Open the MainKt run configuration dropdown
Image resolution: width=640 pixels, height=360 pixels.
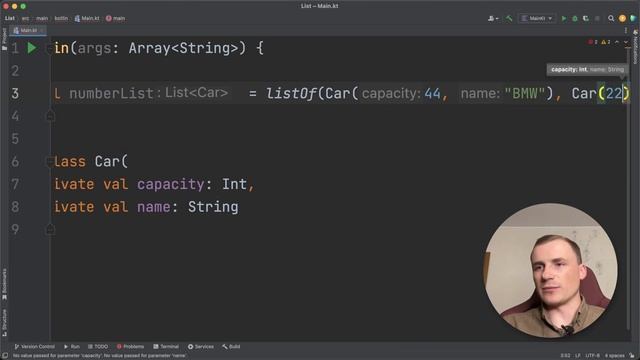coord(537,18)
